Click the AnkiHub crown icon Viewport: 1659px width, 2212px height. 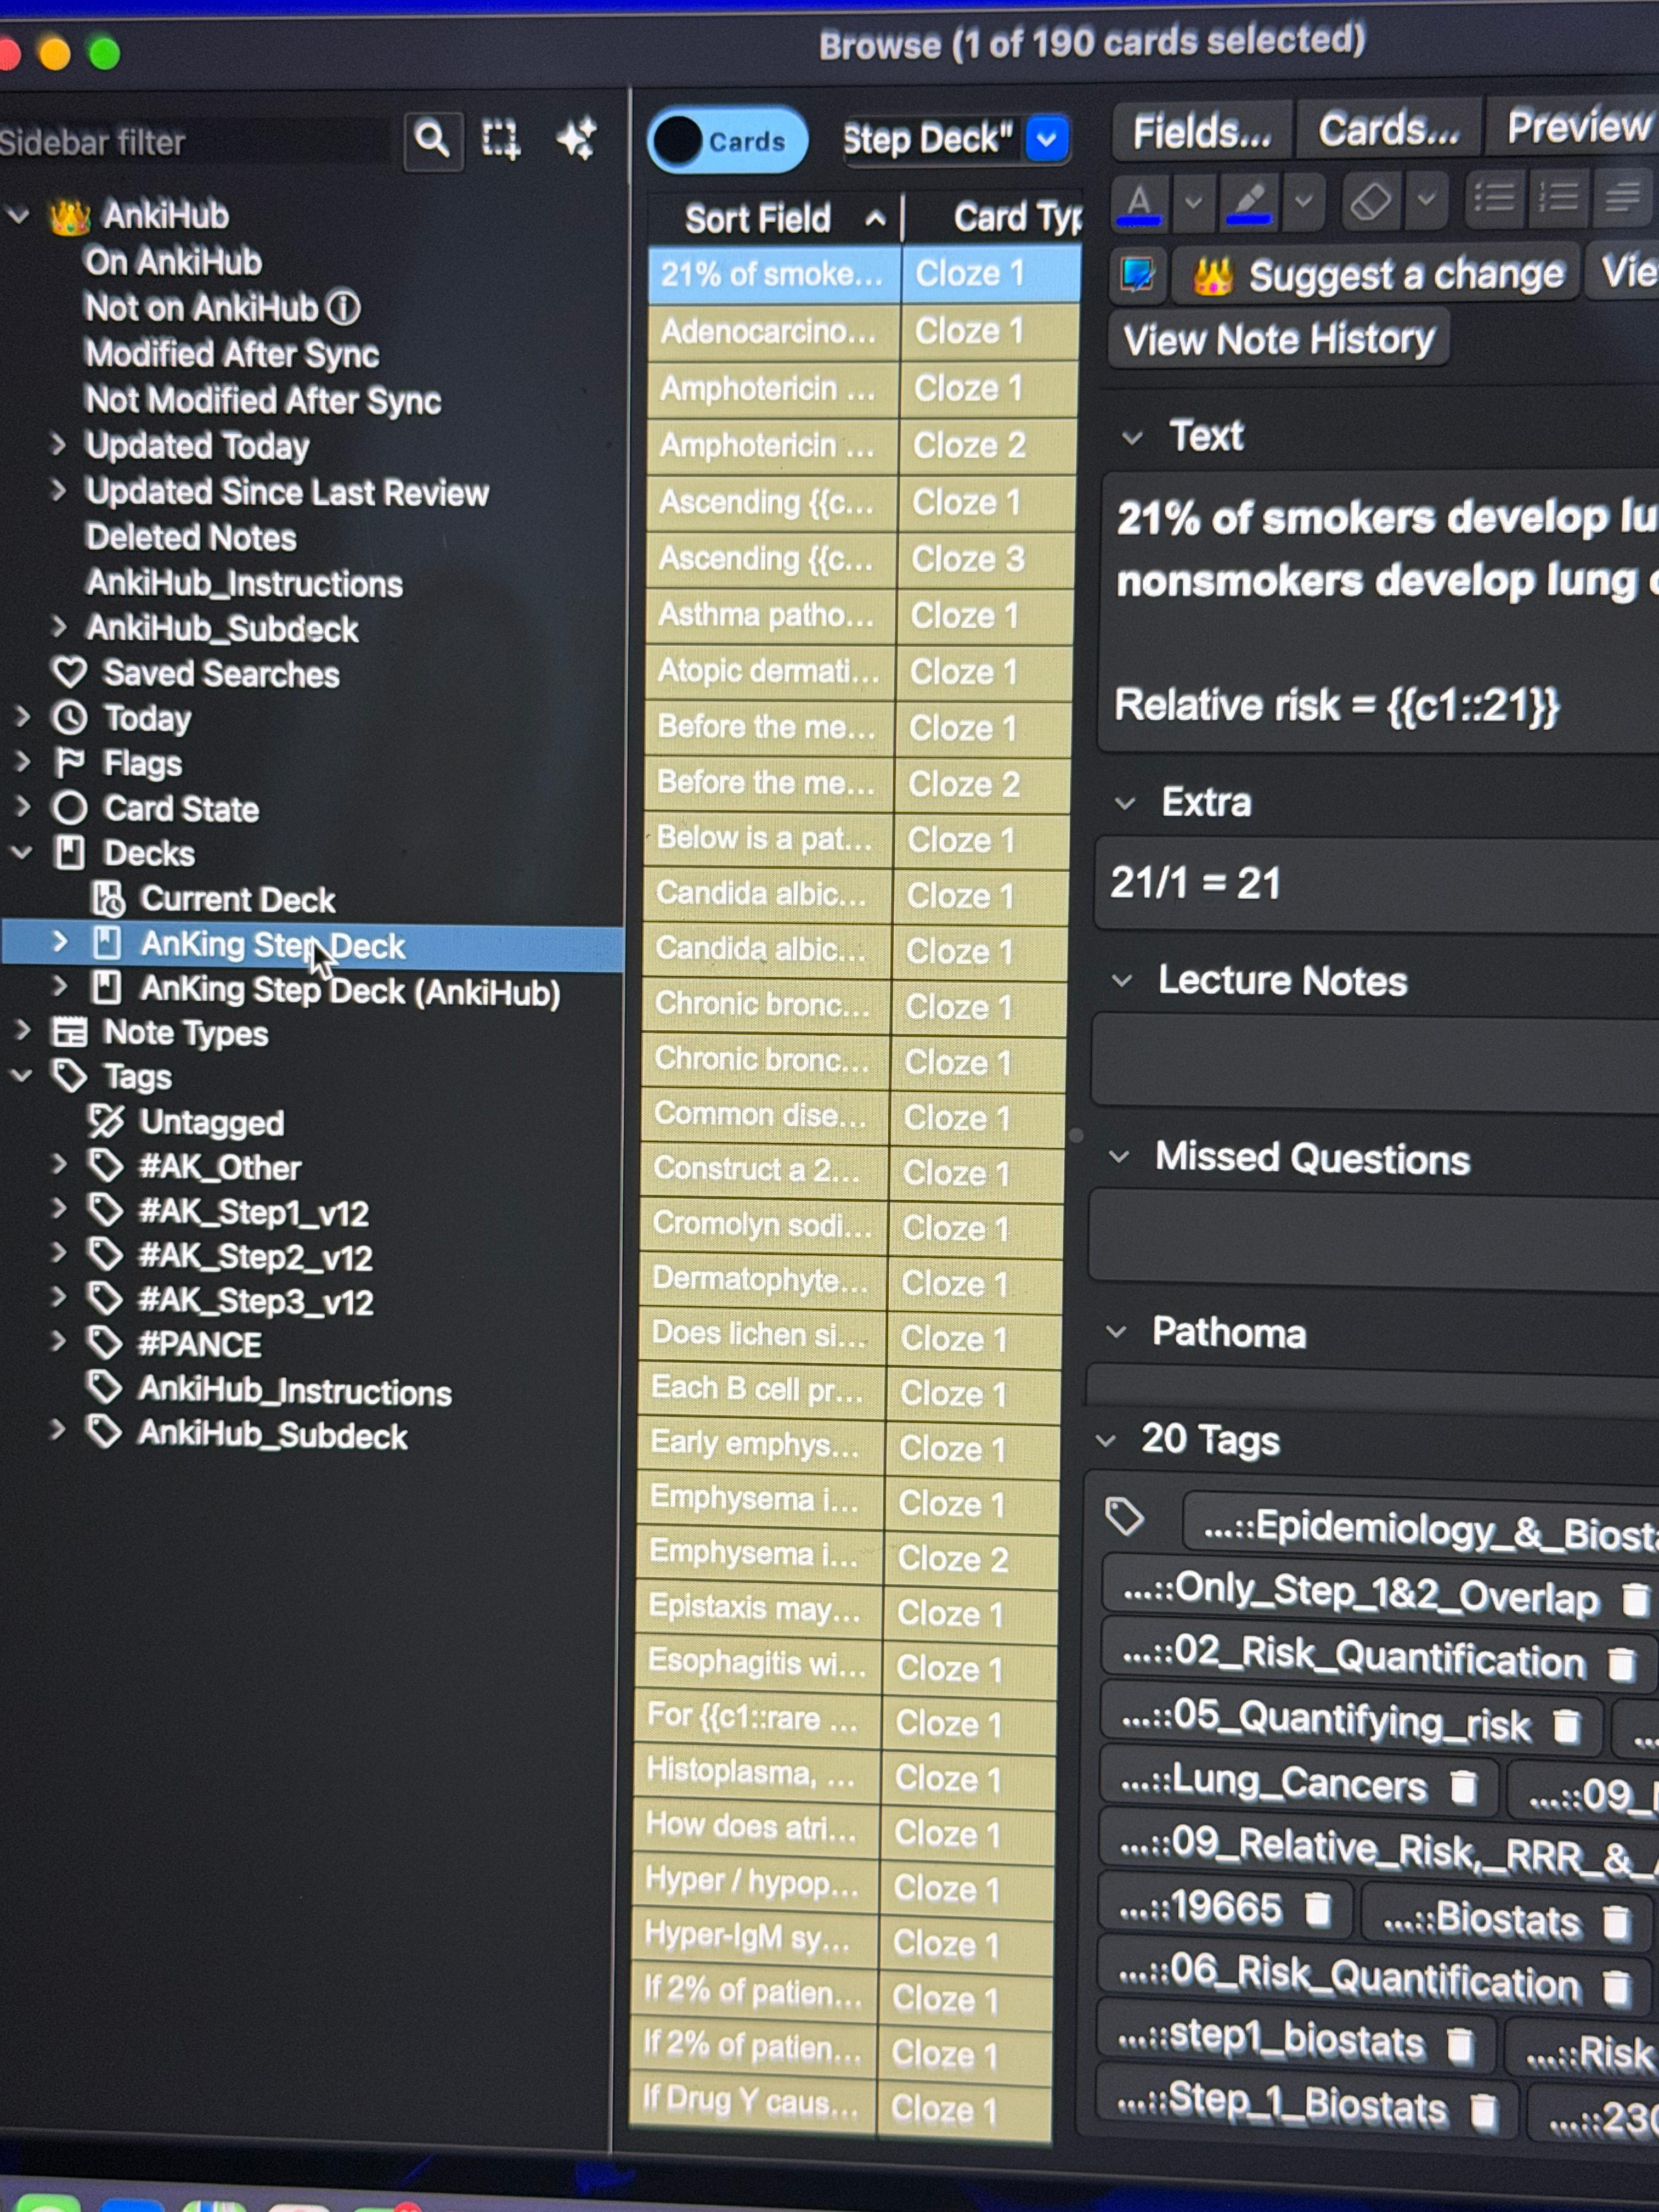coord(70,216)
